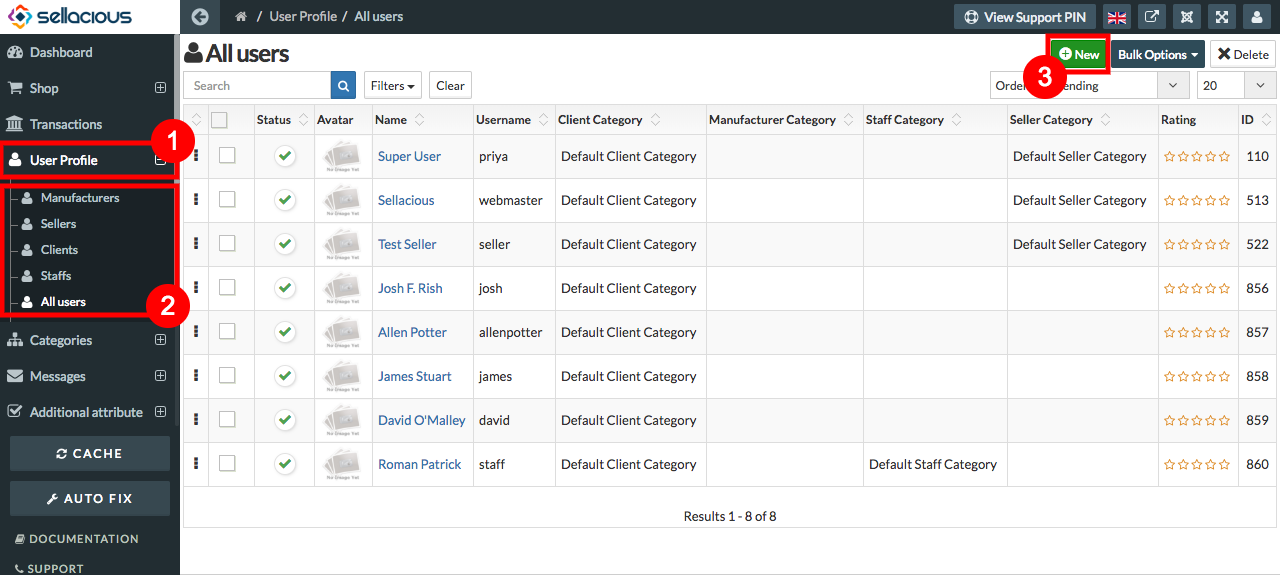The height and width of the screenshot is (575, 1280).
Task: Open the Sellers submenu item
Action: coord(58,224)
